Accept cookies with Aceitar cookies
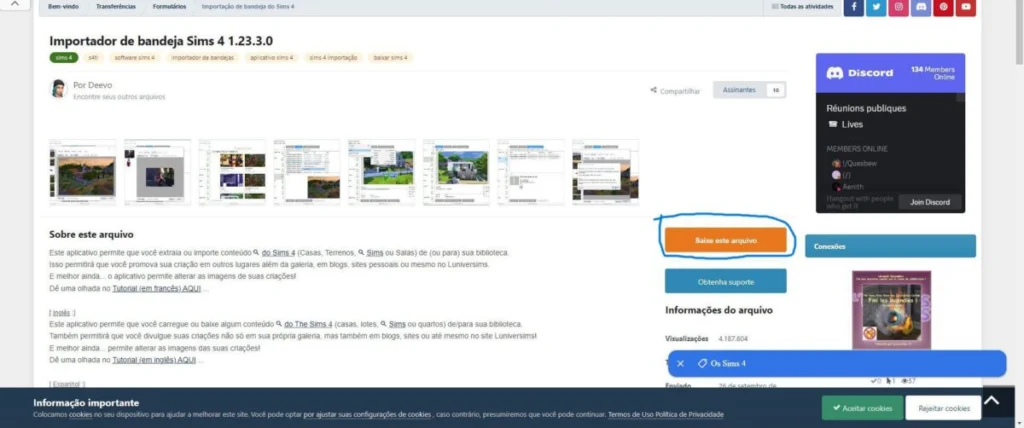 point(862,408)
